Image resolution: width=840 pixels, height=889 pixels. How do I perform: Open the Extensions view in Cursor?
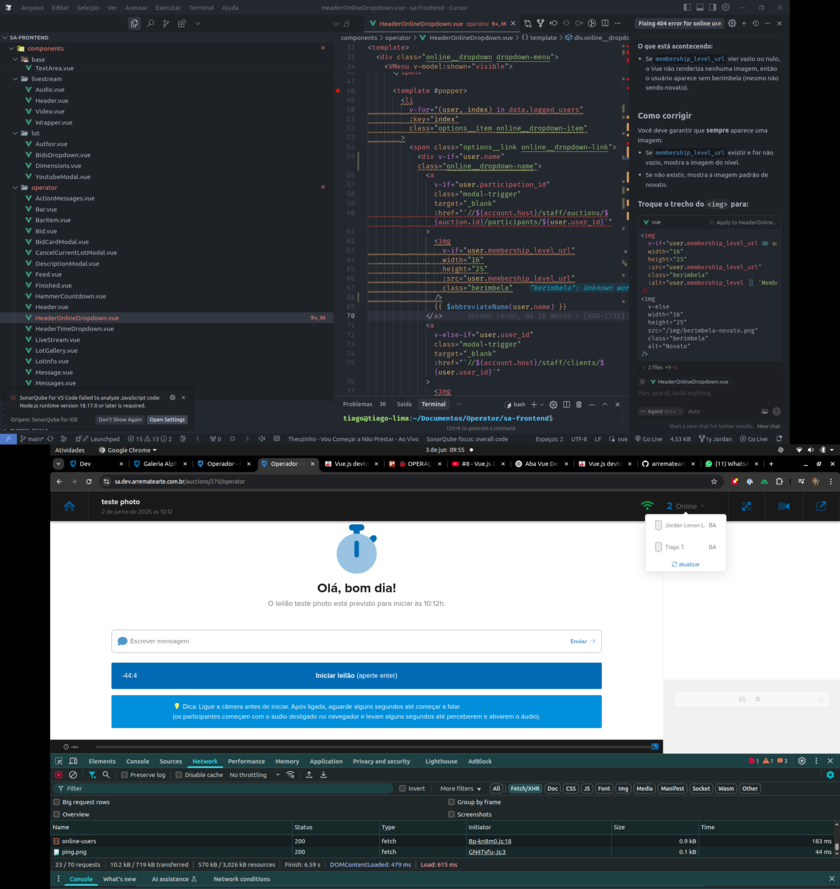181,23
